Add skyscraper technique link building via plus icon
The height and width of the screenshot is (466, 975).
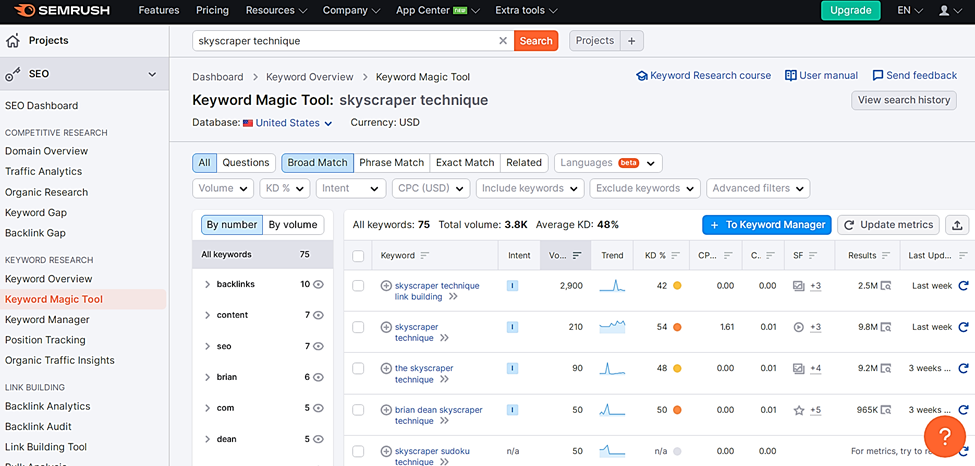(386, 286)
